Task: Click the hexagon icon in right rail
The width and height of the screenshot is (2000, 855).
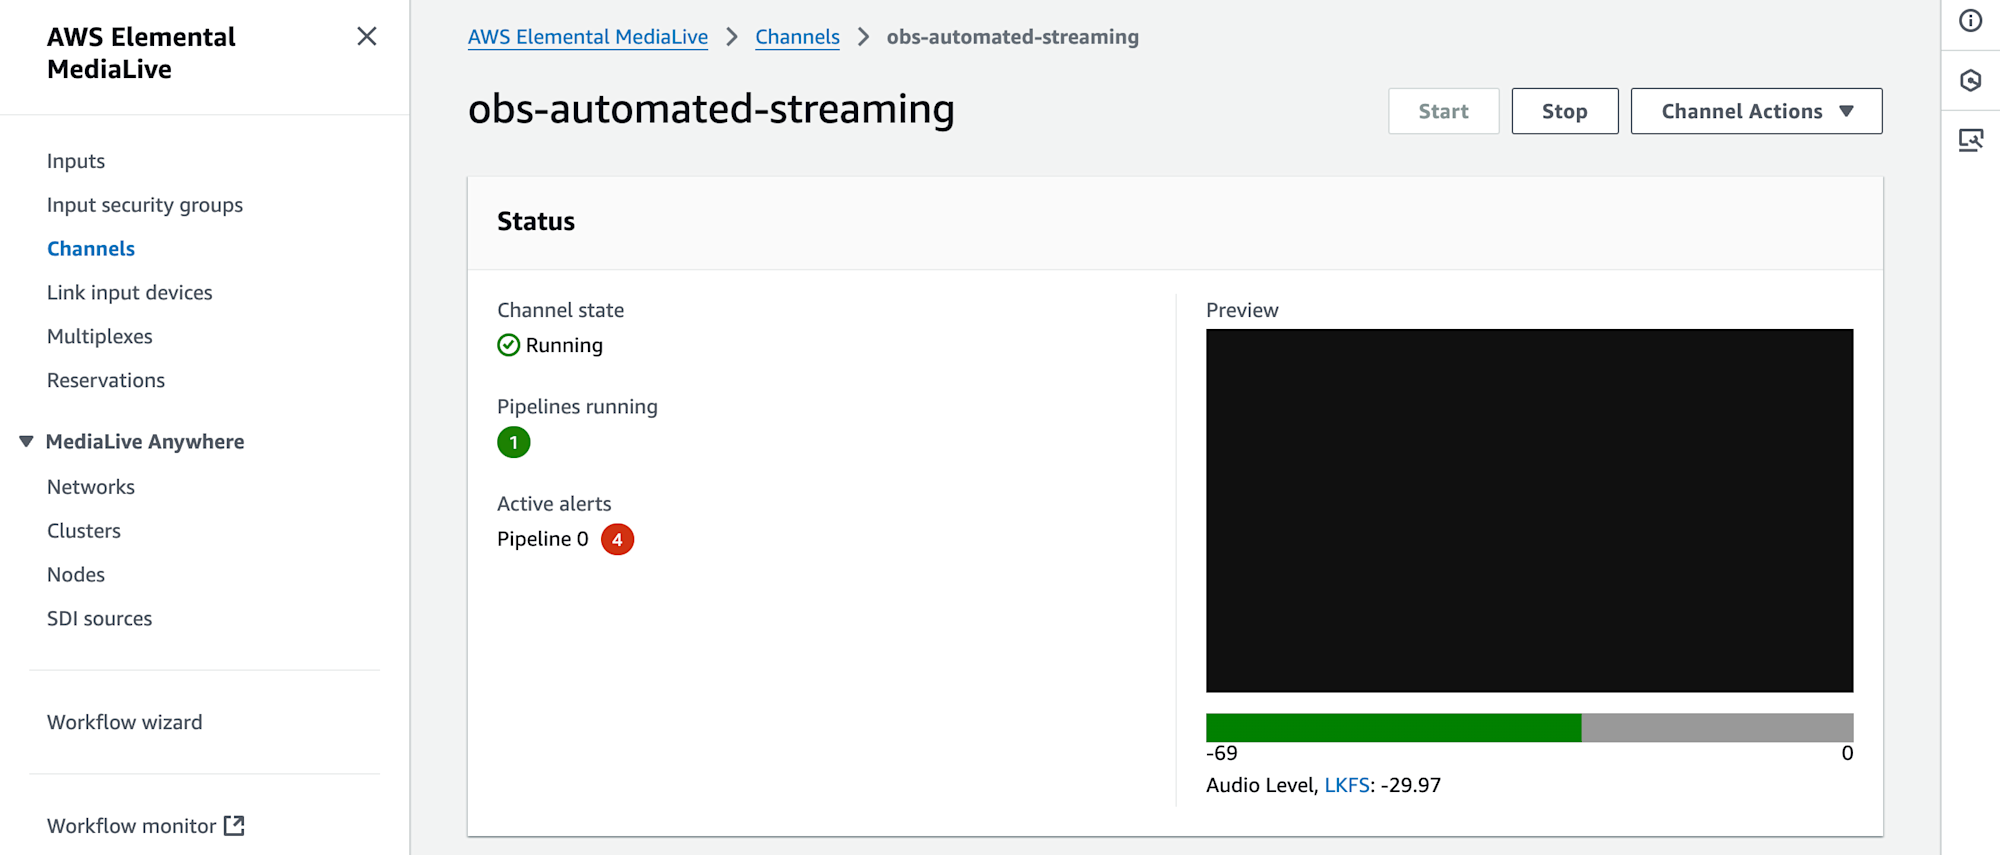Action: [x=1970, y=81]
